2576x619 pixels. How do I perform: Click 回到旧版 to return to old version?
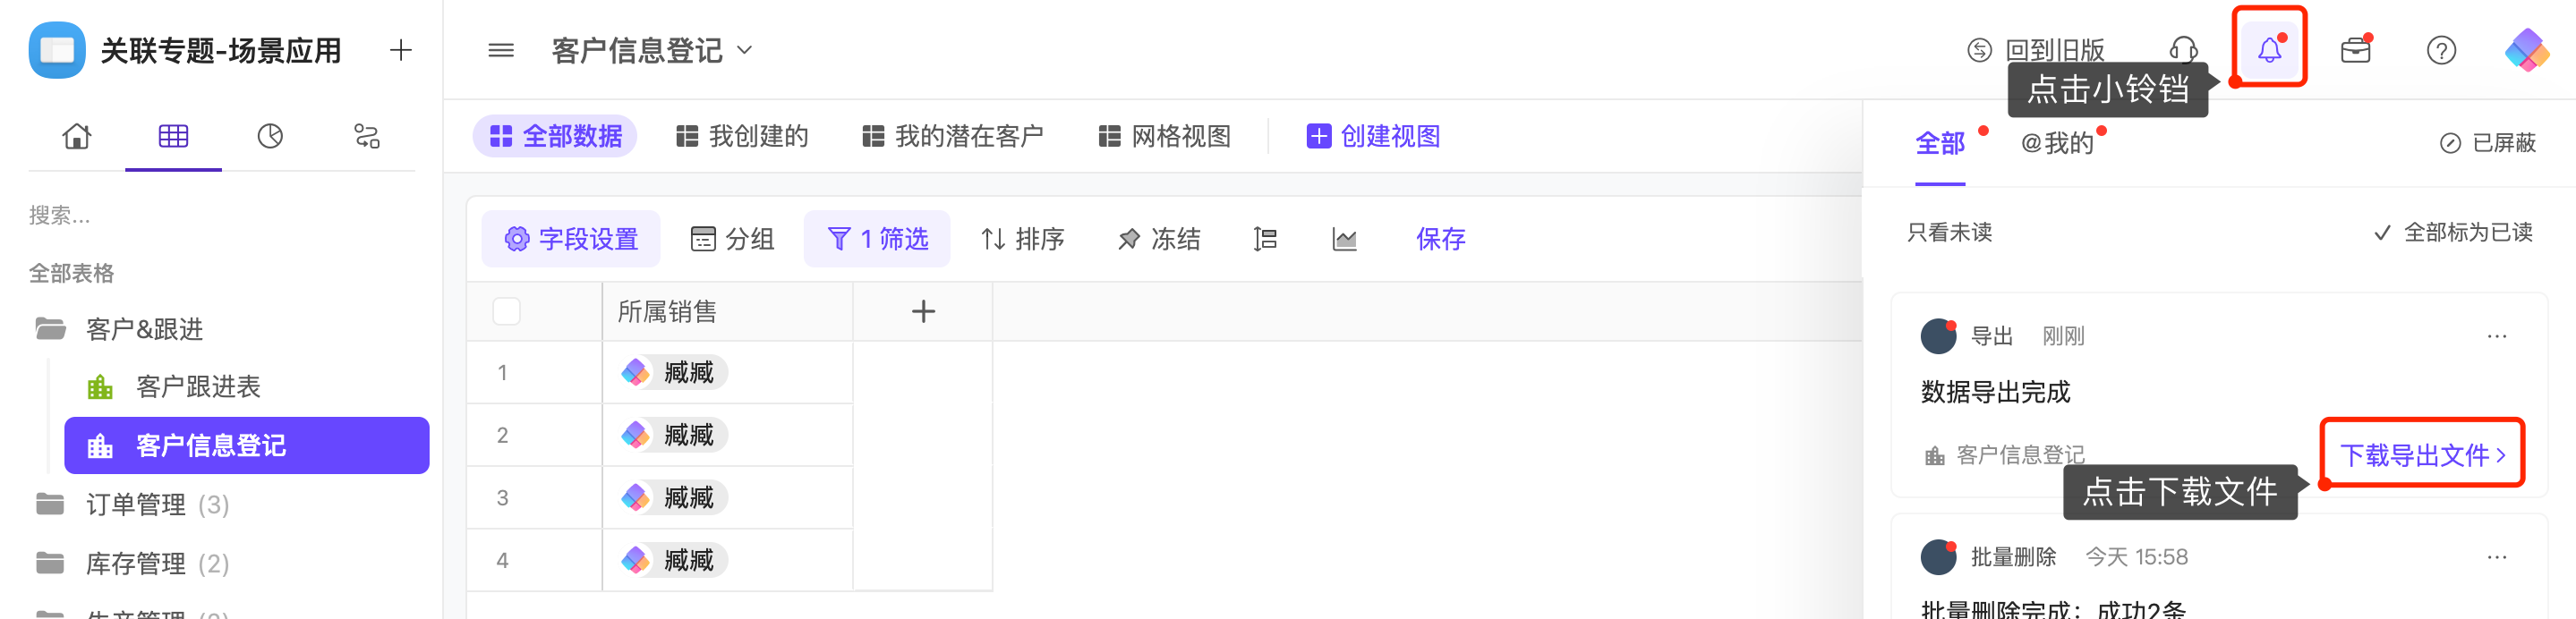2035,49
